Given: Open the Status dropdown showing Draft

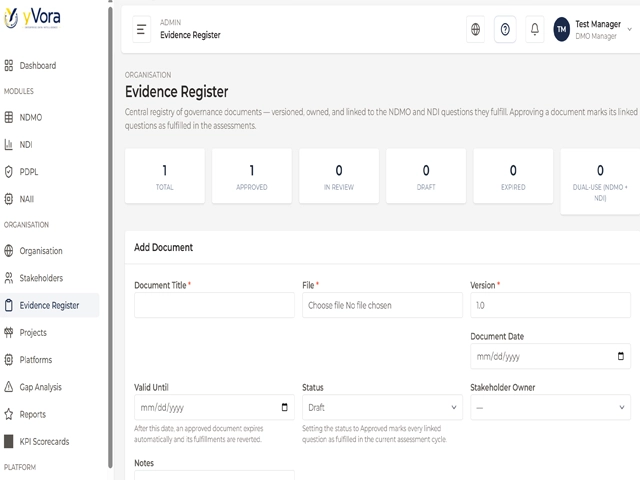Looking at the screenshot, I should click(382, 407).
